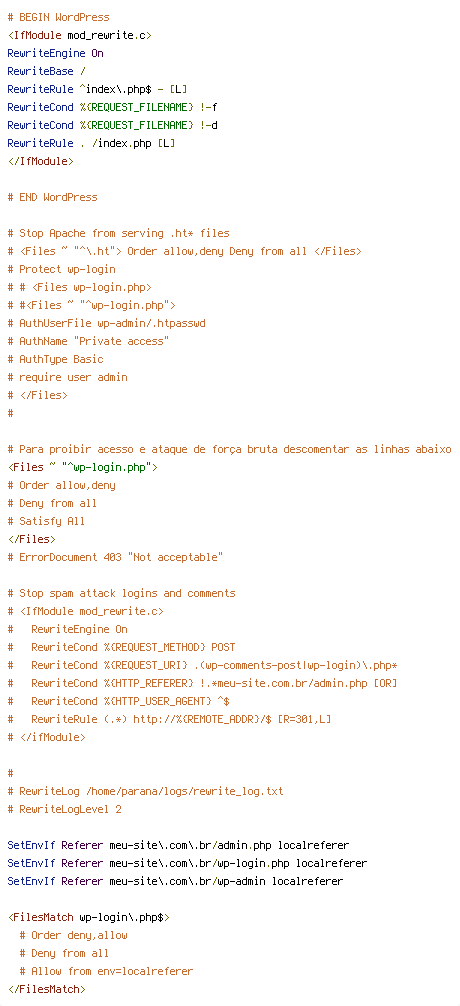The height and width of the screenshot is (1006, 460).
Task: Click the 'Allow from env=localreferer' line
Action: pyautogui.click(x=106, y=971)
